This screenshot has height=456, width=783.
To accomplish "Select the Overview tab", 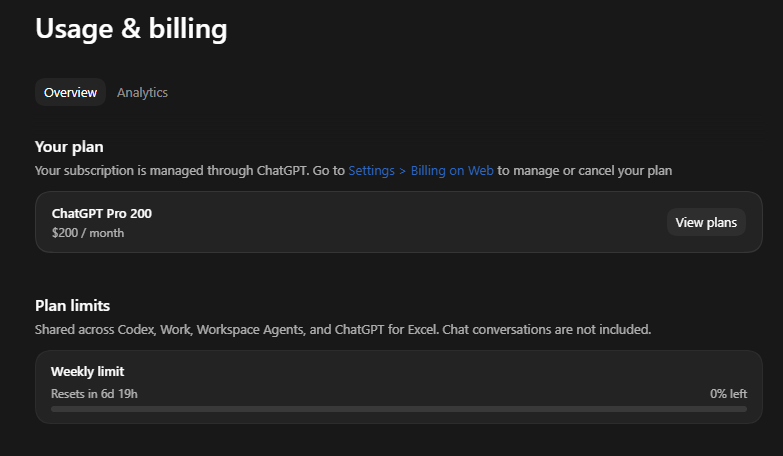I will pyautogui.click(x=70, y=92).
